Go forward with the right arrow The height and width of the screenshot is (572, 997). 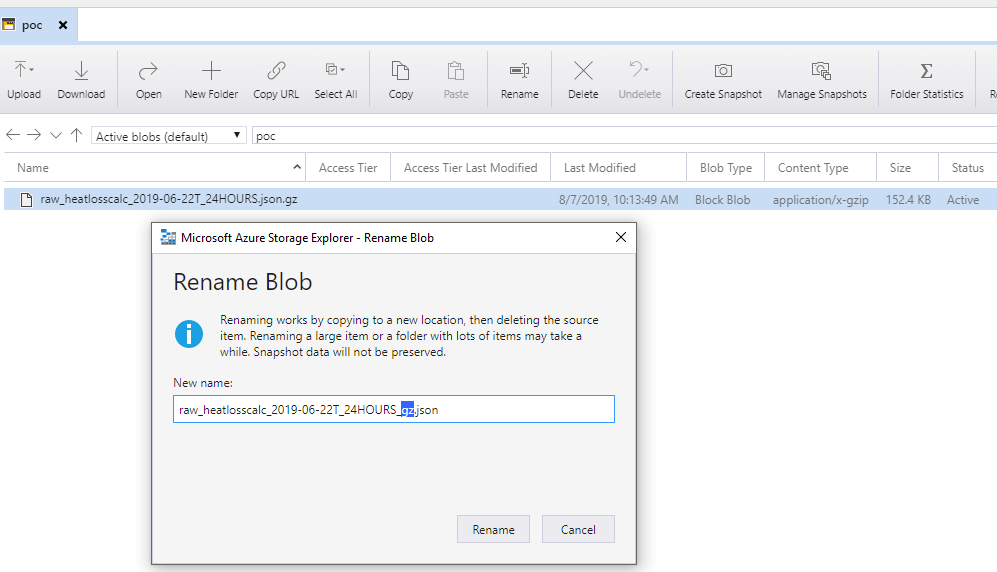[34, 135]
